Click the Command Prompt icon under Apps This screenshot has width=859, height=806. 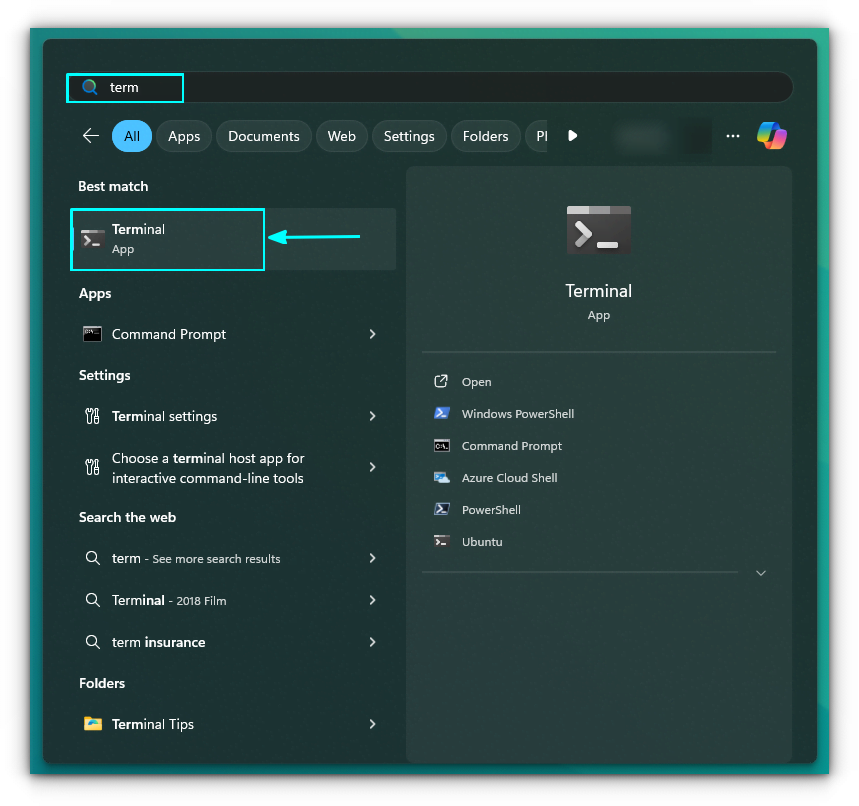pyautogui.click(x=92, y=334)
